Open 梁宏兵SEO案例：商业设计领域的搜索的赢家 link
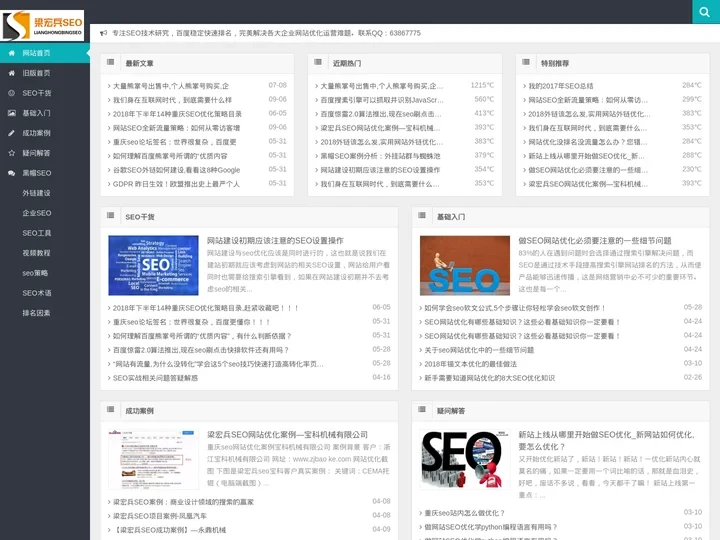The width and height of the screenshot is (720, 540). [181, 502]
